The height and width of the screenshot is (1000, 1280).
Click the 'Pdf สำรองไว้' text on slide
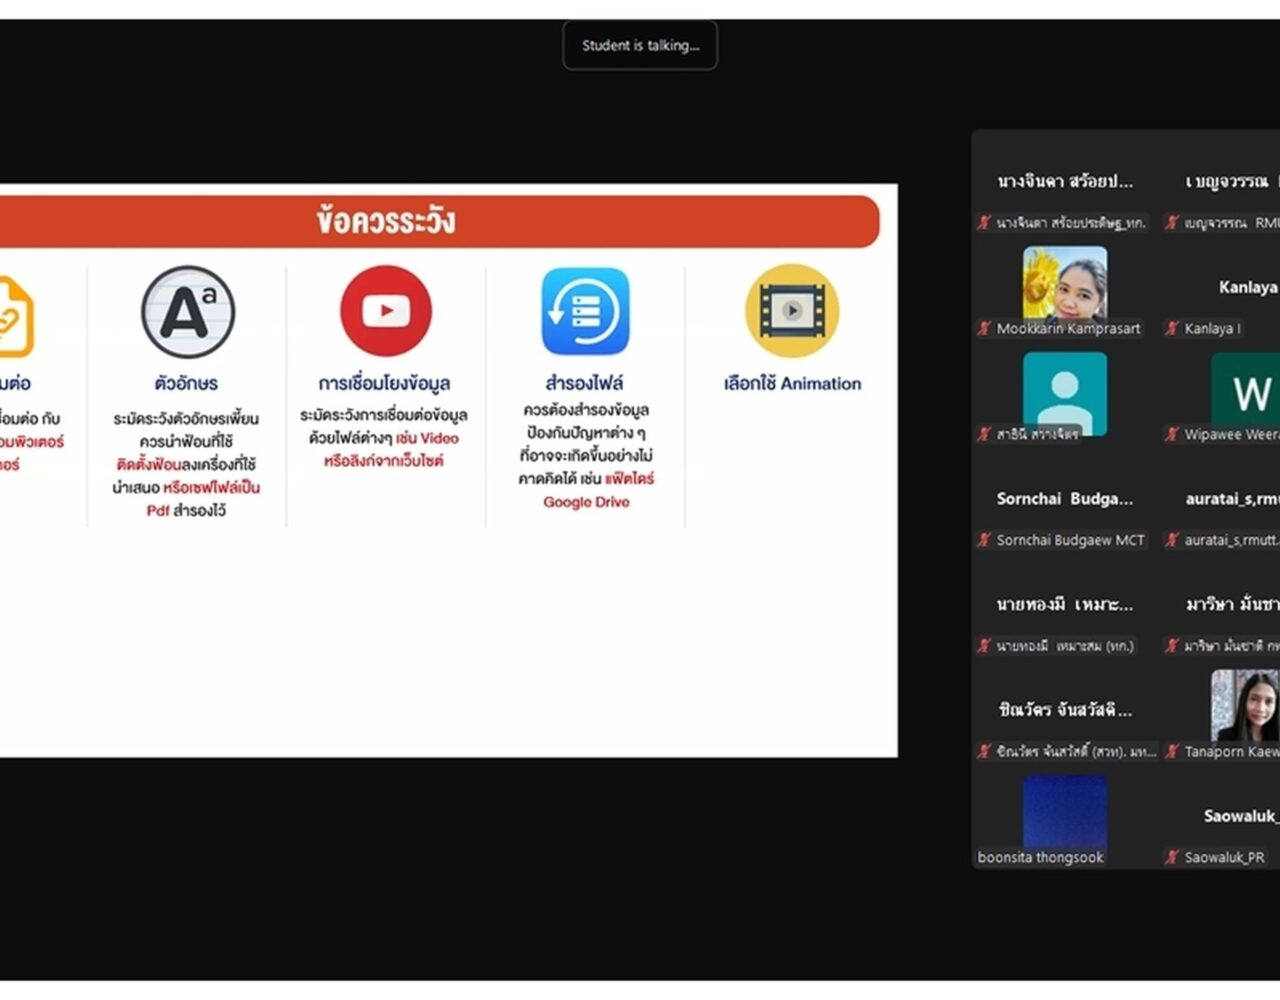tap(186, 511)
